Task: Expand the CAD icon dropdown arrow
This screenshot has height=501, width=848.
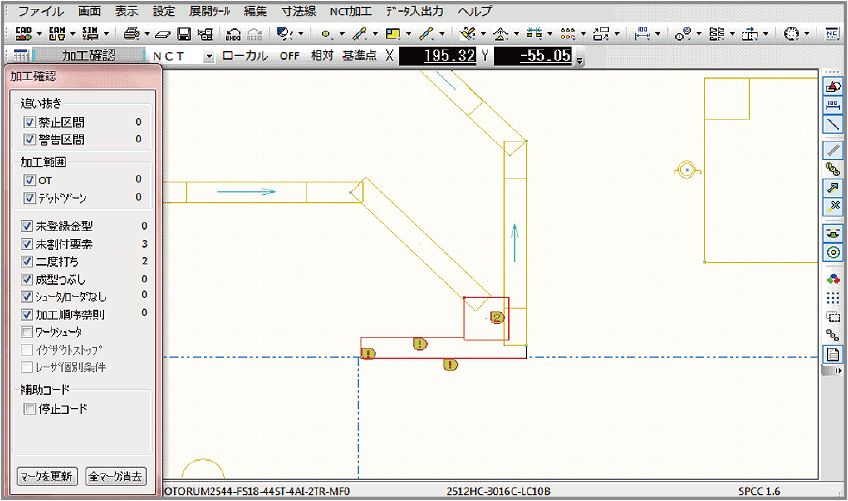Action: (x=39, y=34)
